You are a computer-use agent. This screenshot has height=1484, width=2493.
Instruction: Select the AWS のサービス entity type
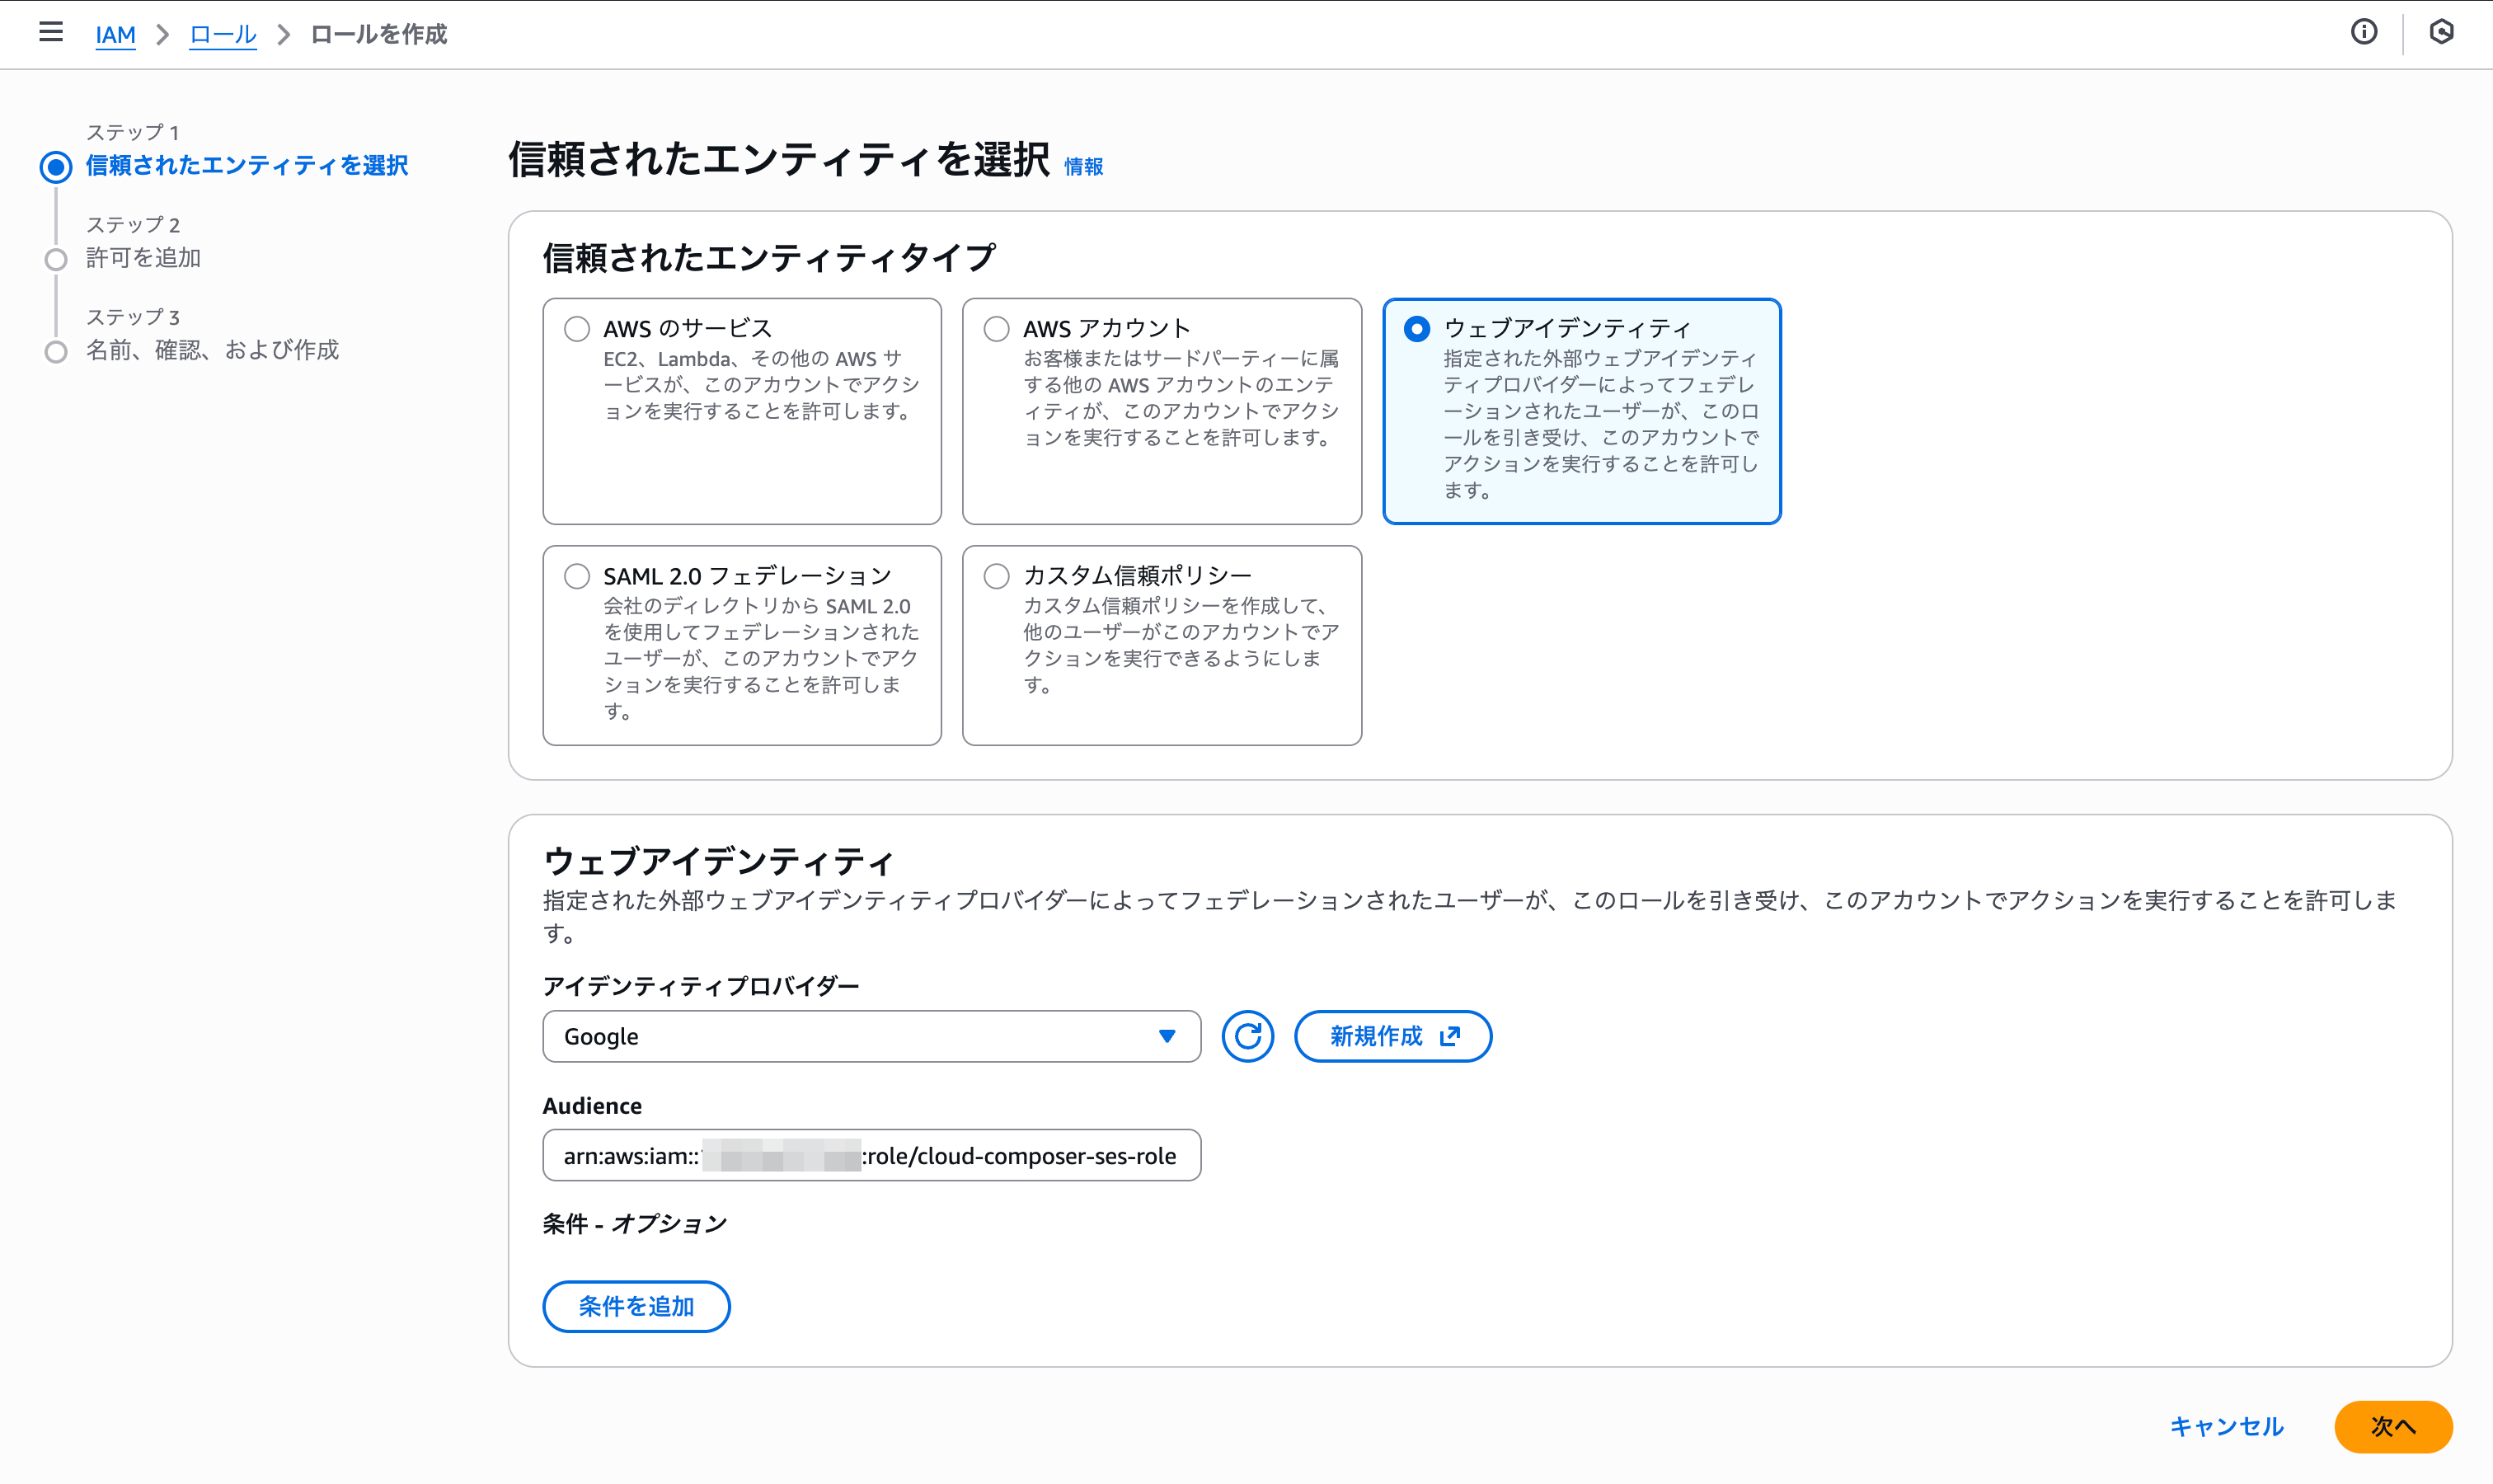click(x=576, y=327)
